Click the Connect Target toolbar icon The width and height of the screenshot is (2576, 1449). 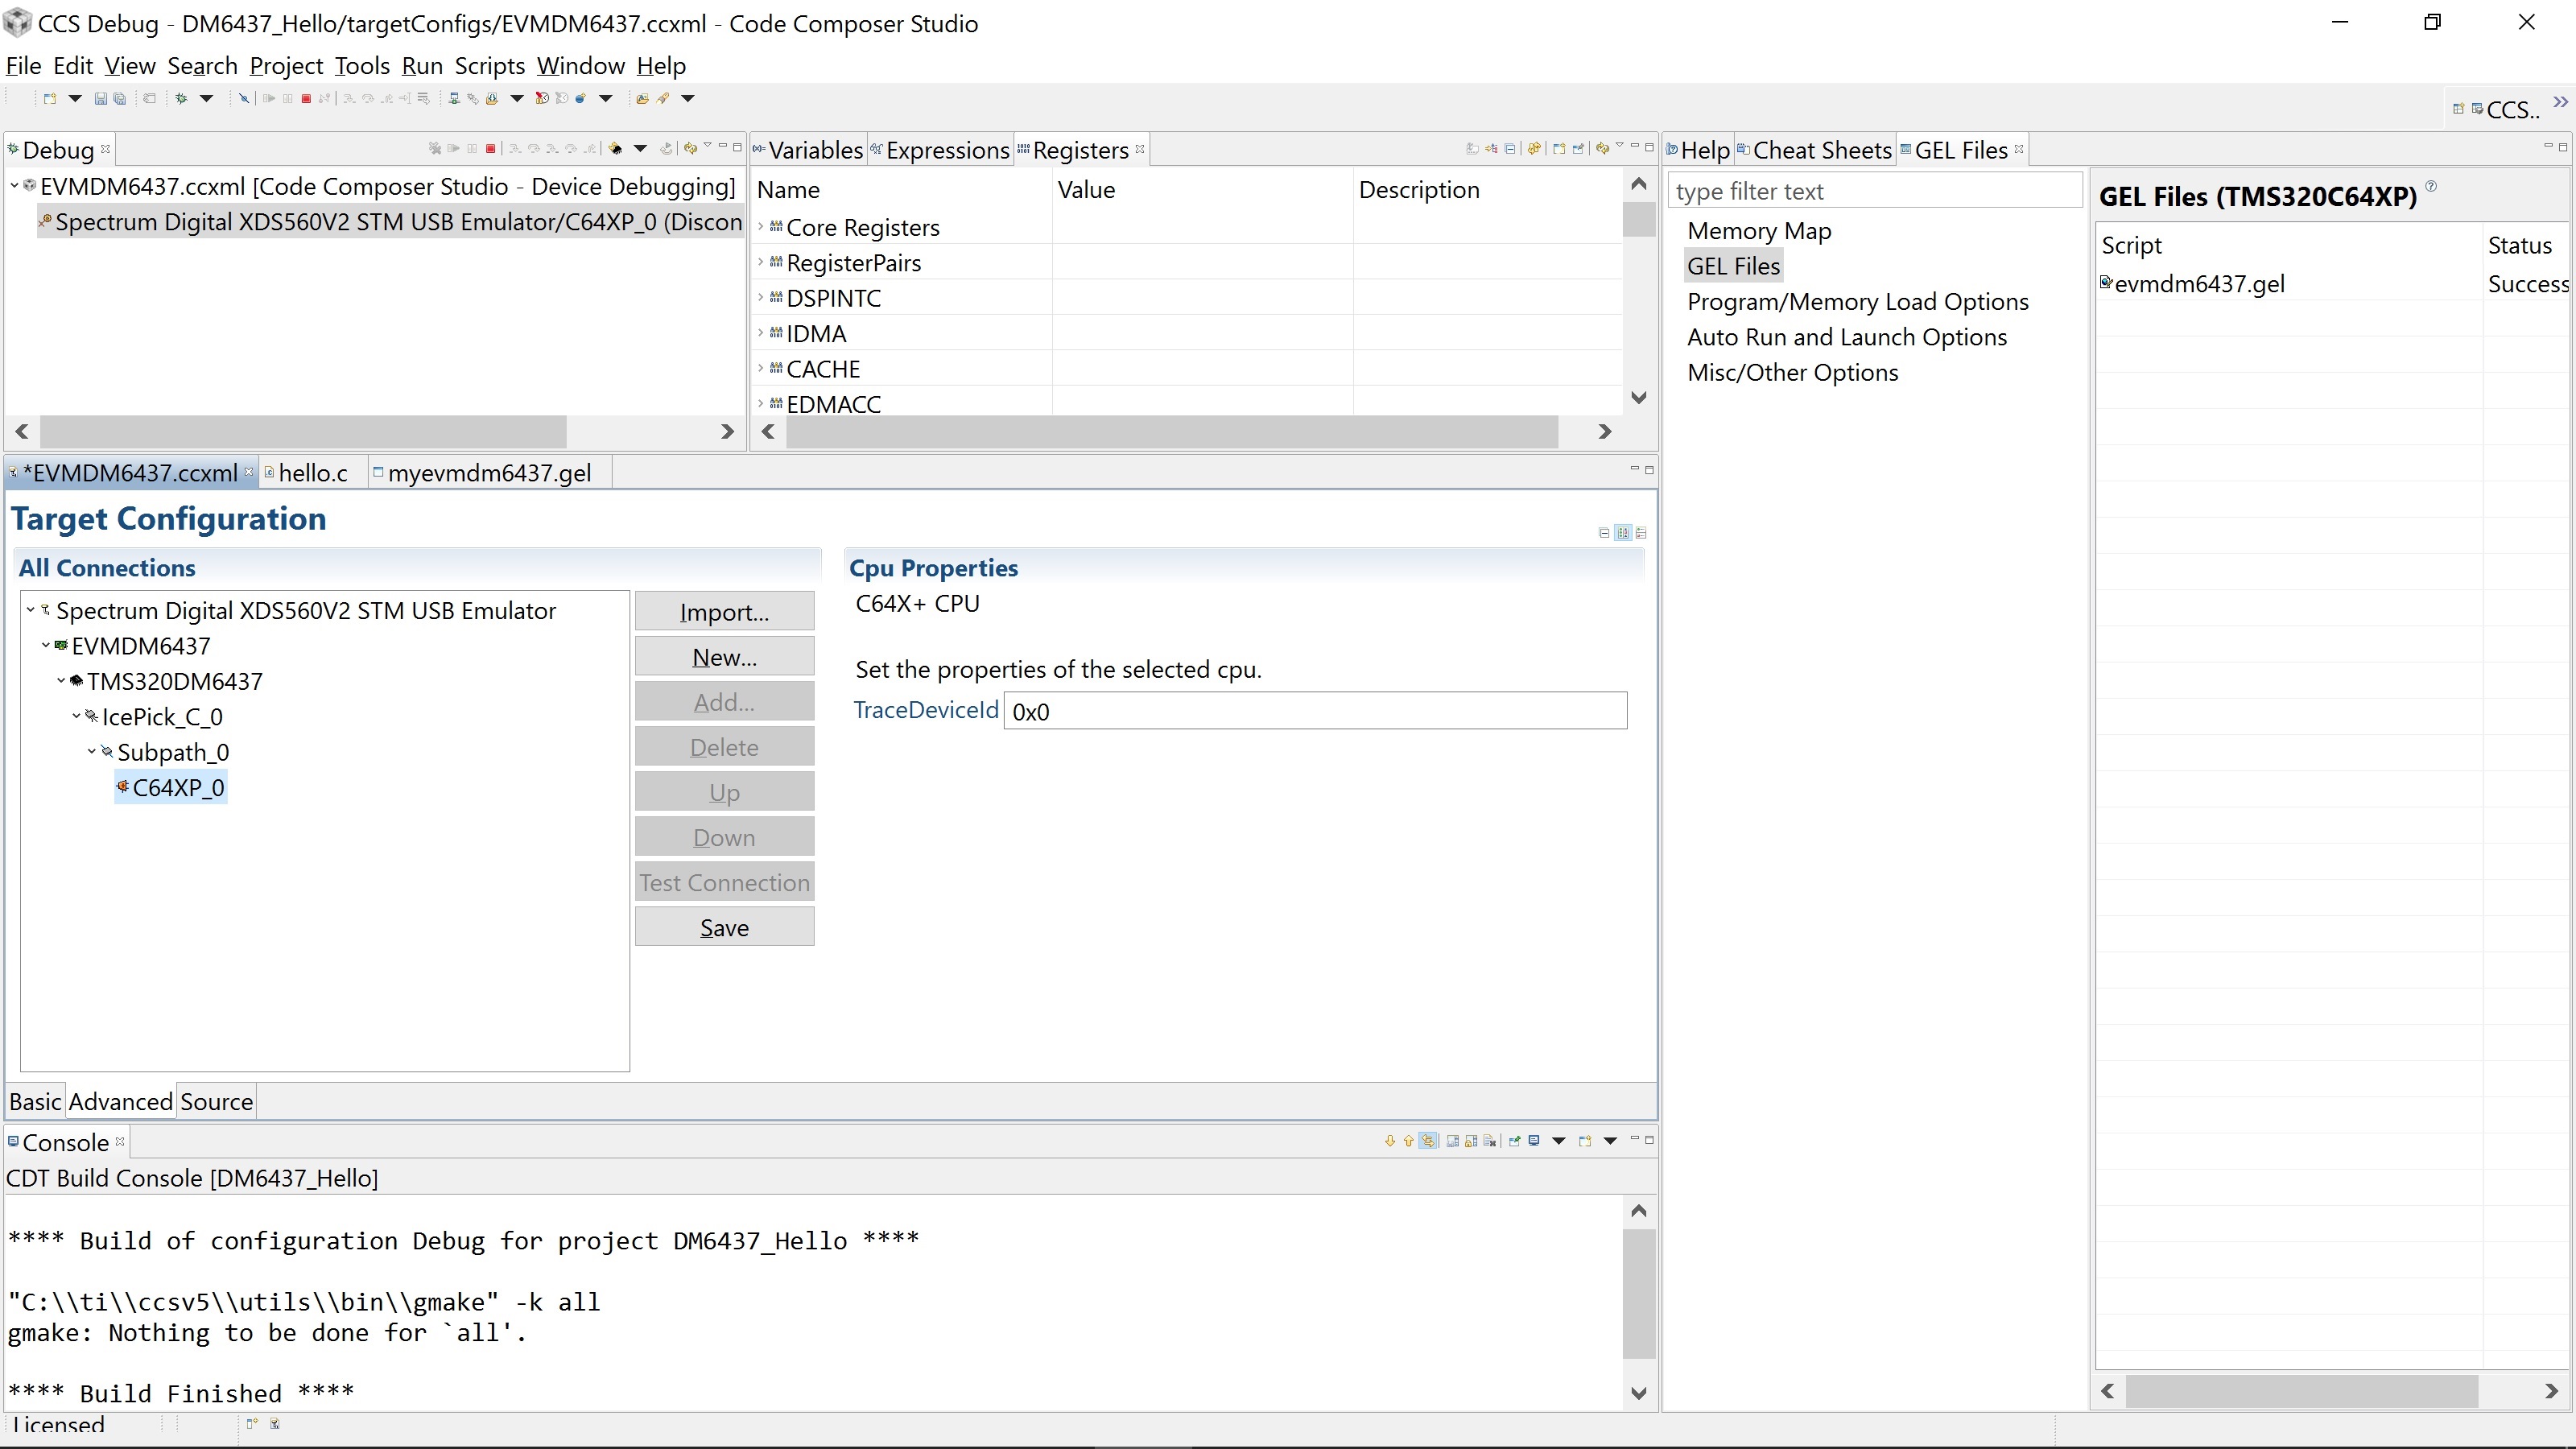coord(454,98)
